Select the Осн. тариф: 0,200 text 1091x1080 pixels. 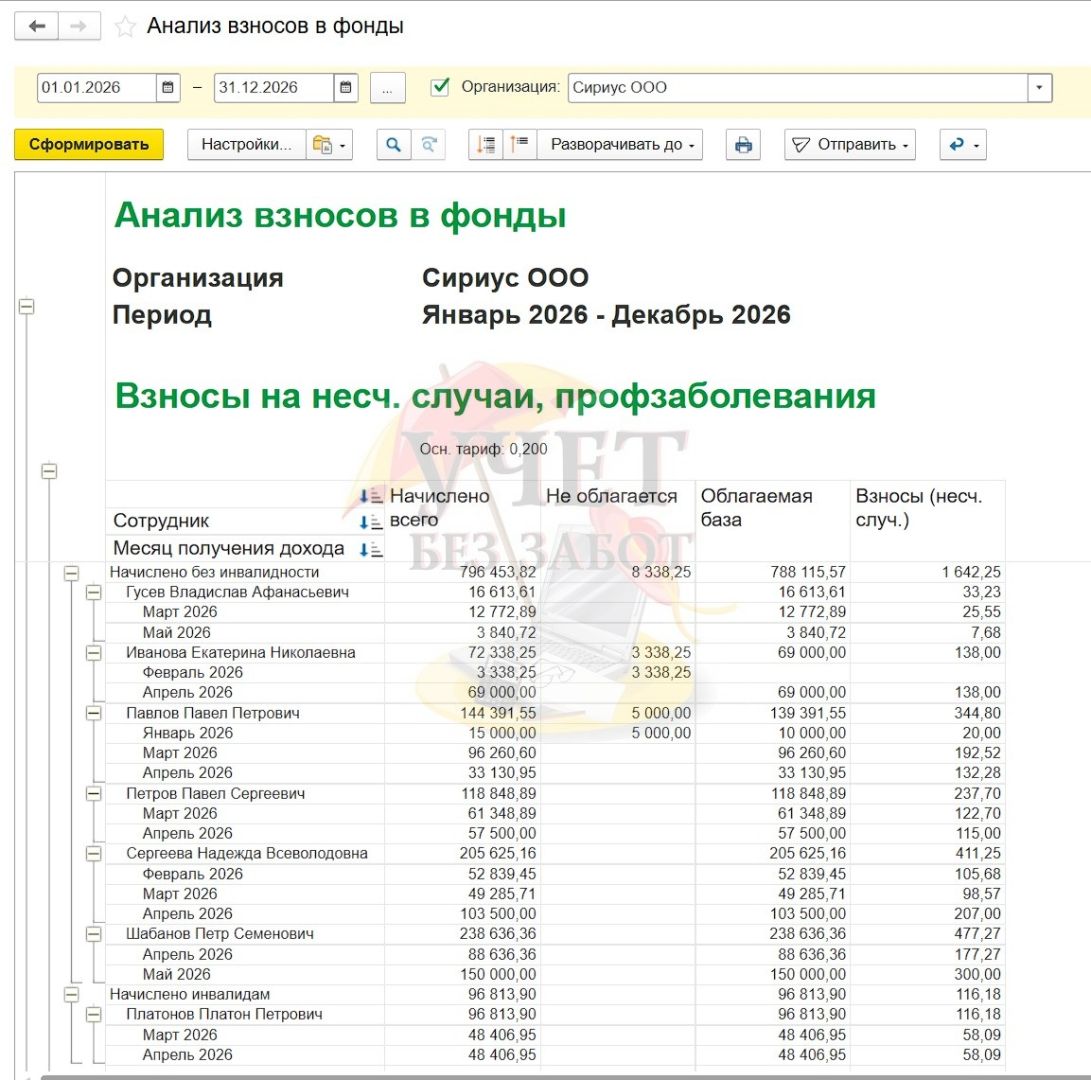click(x=483, y=450)
